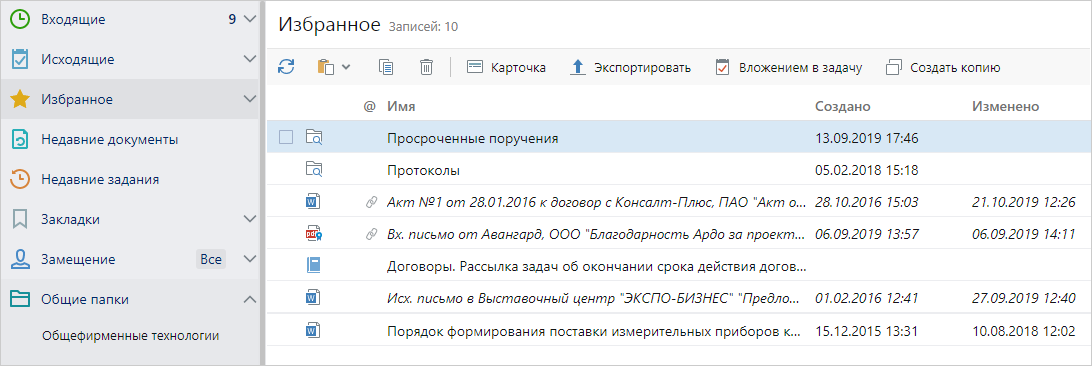The height and width of the screenshot is (366, 1092).
Task: Click the trash delete icon
Action: (426, 67)
